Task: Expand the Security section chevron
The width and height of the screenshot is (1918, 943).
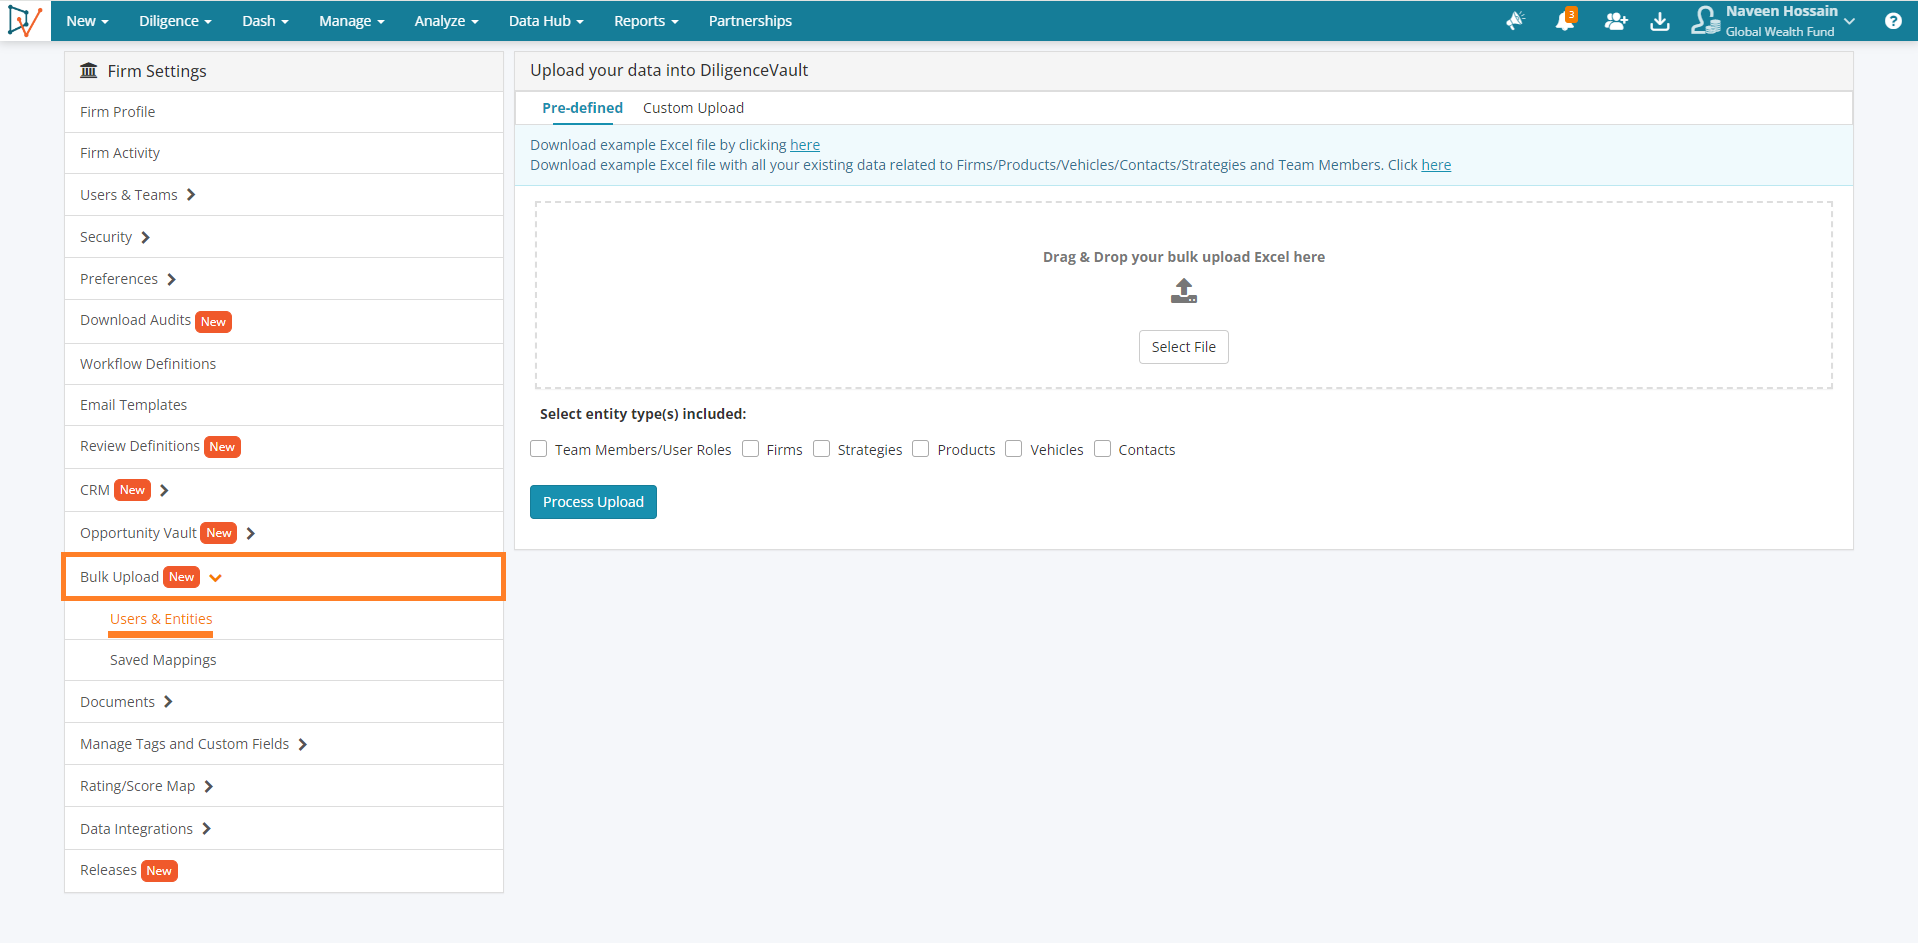Action: (x=145, y=237)
